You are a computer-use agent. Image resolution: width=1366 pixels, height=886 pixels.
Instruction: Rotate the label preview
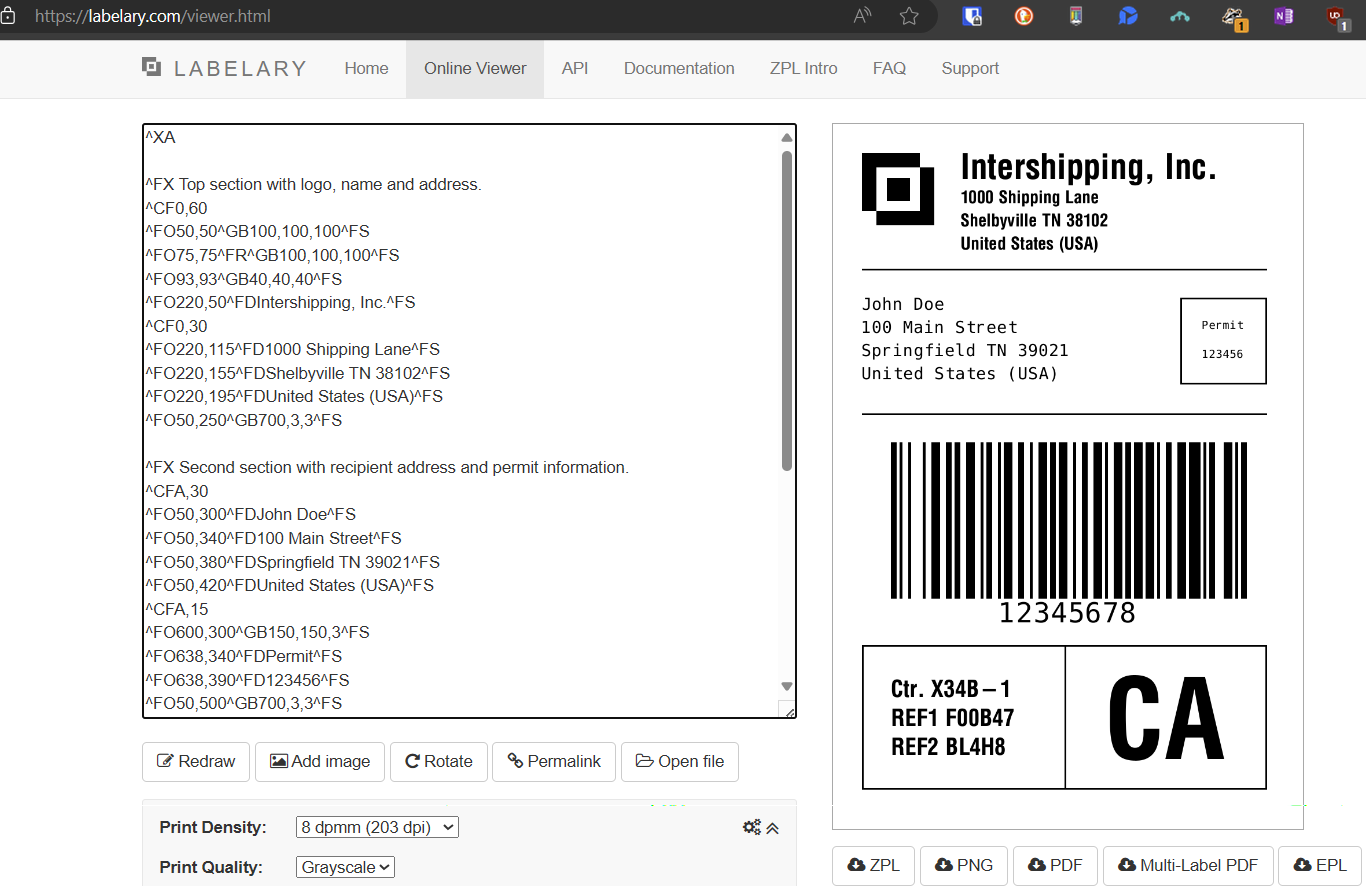click(x=438, y=761)
